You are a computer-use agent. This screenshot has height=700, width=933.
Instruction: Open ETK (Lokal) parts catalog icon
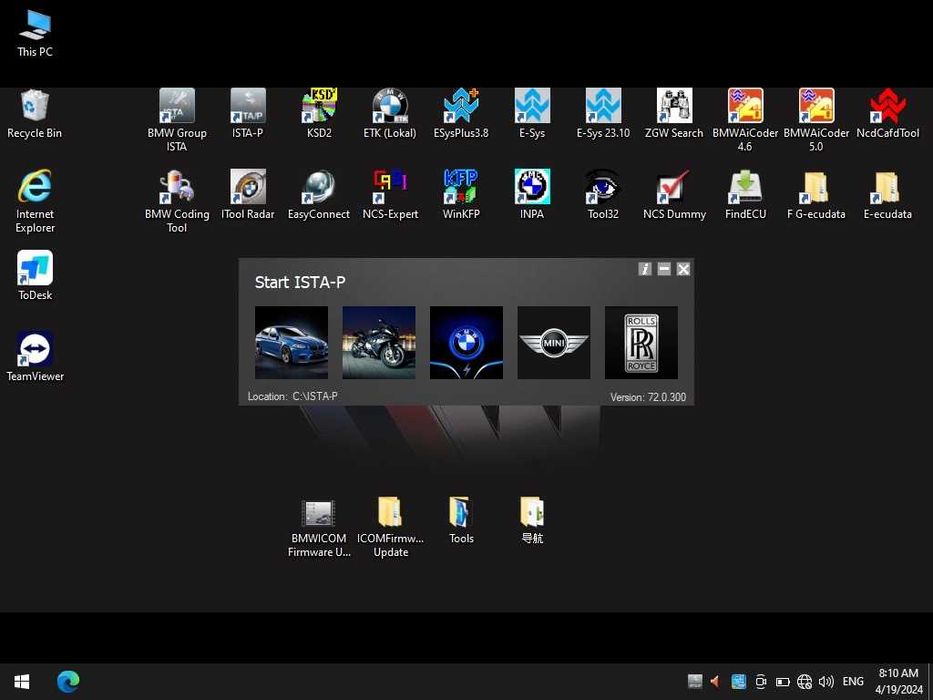(390, 107)
